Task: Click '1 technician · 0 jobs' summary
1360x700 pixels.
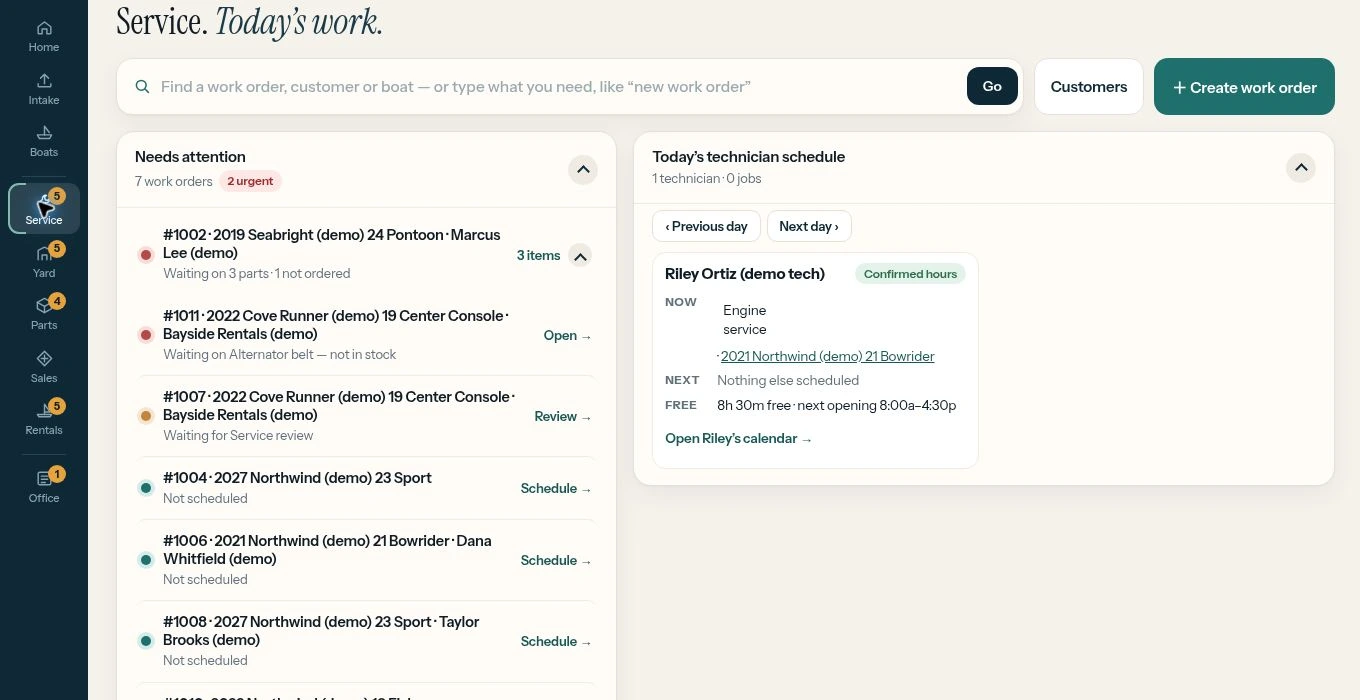Action: pyautogui.click(x=707, y=179)
